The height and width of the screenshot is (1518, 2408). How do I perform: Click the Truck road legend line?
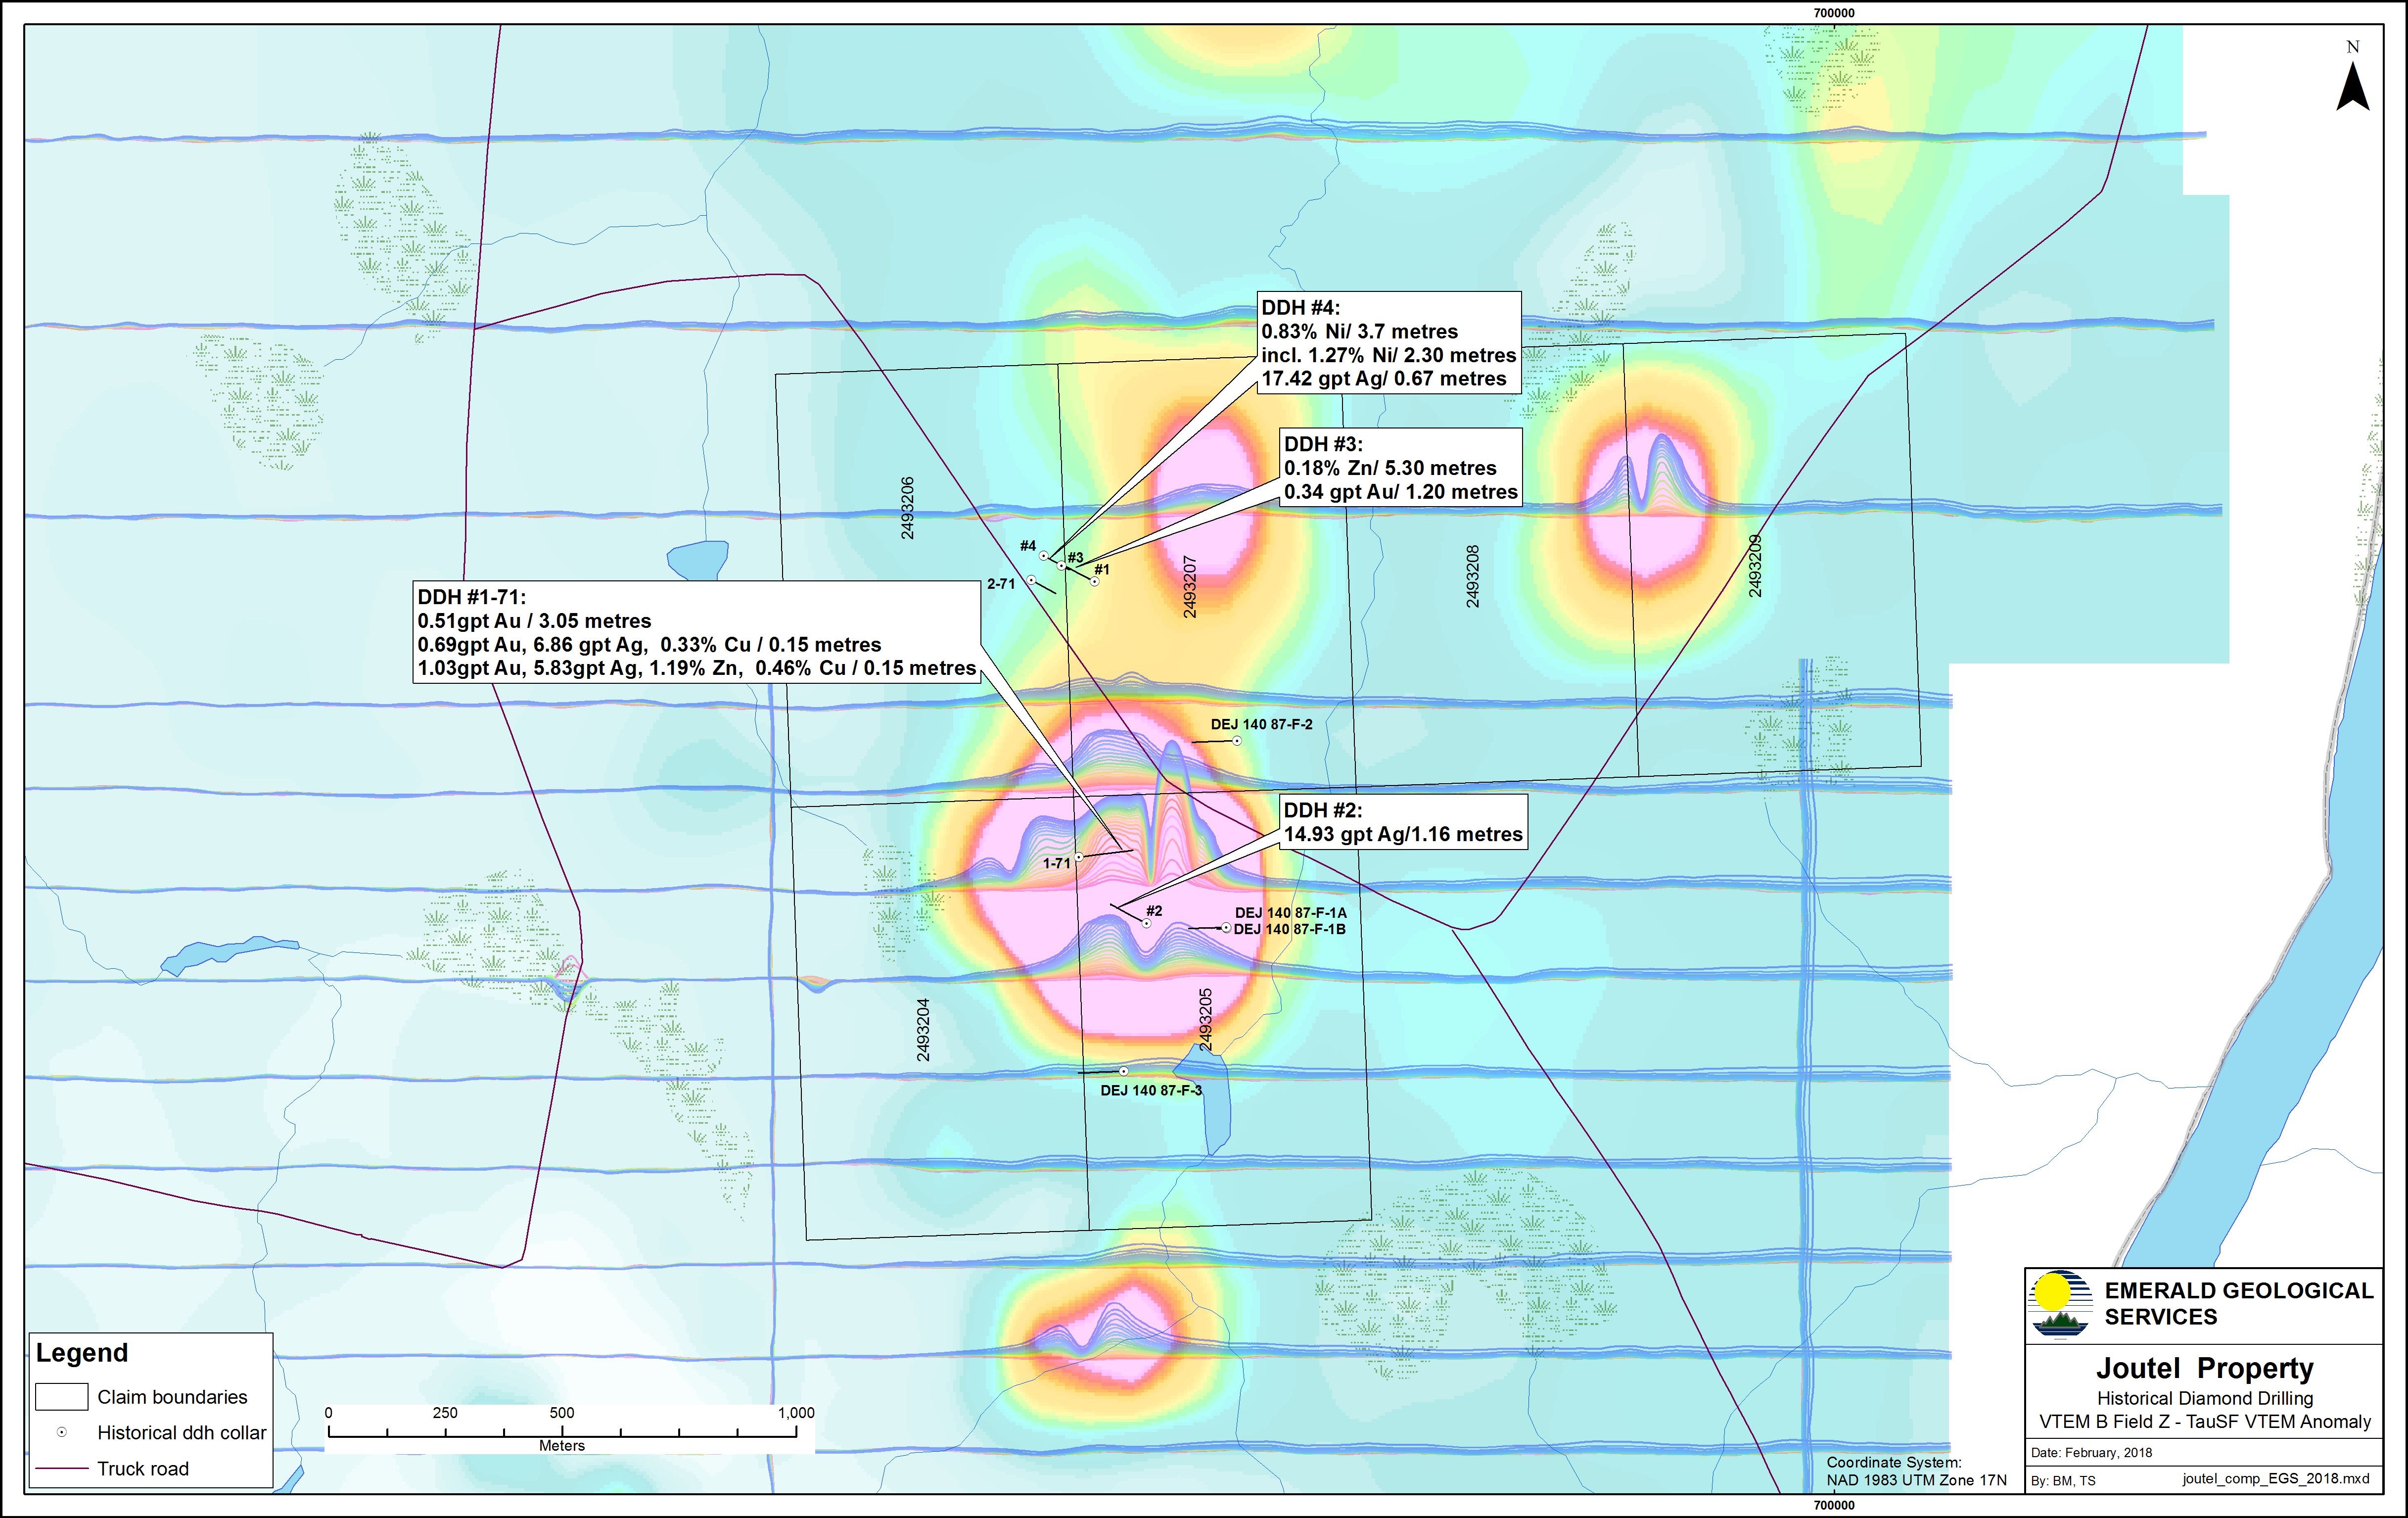point(62,1469)
